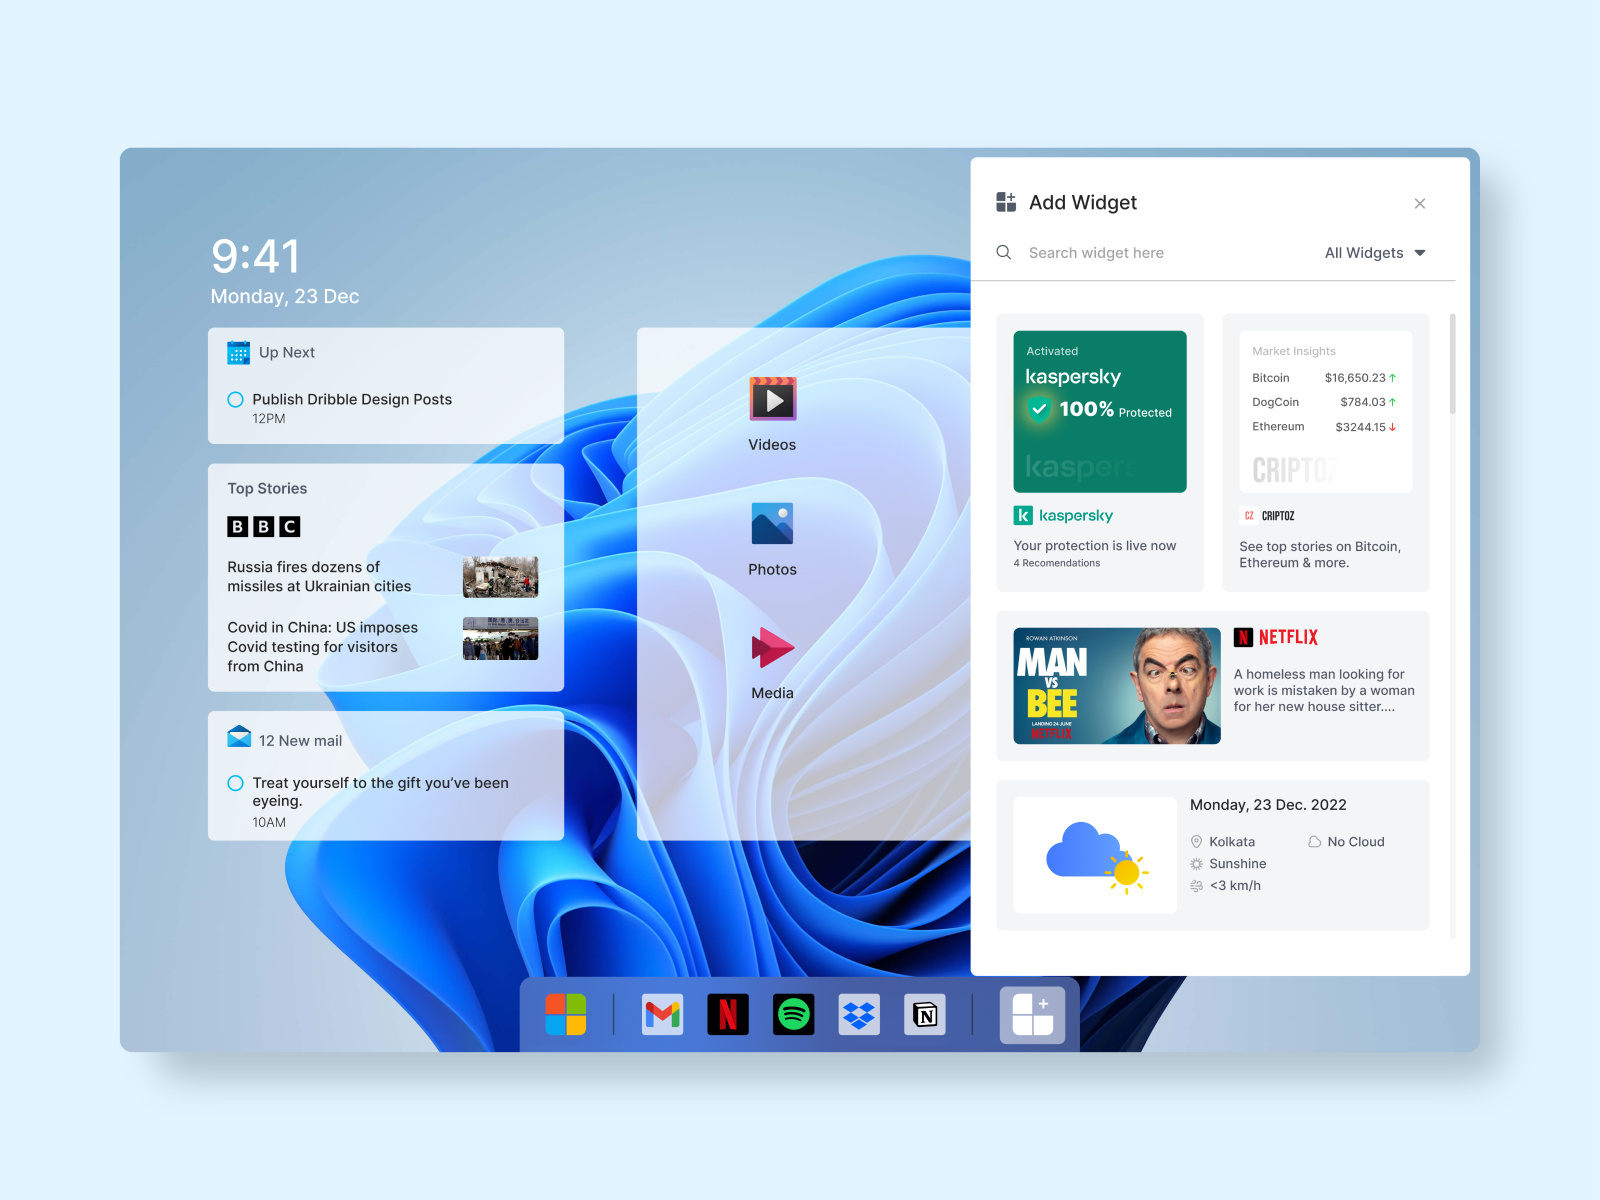Click the Add Widget taskbar icon
Viewport: 1600px width, 1200px height.
pyautogui.click(x=1031, y=1014)
